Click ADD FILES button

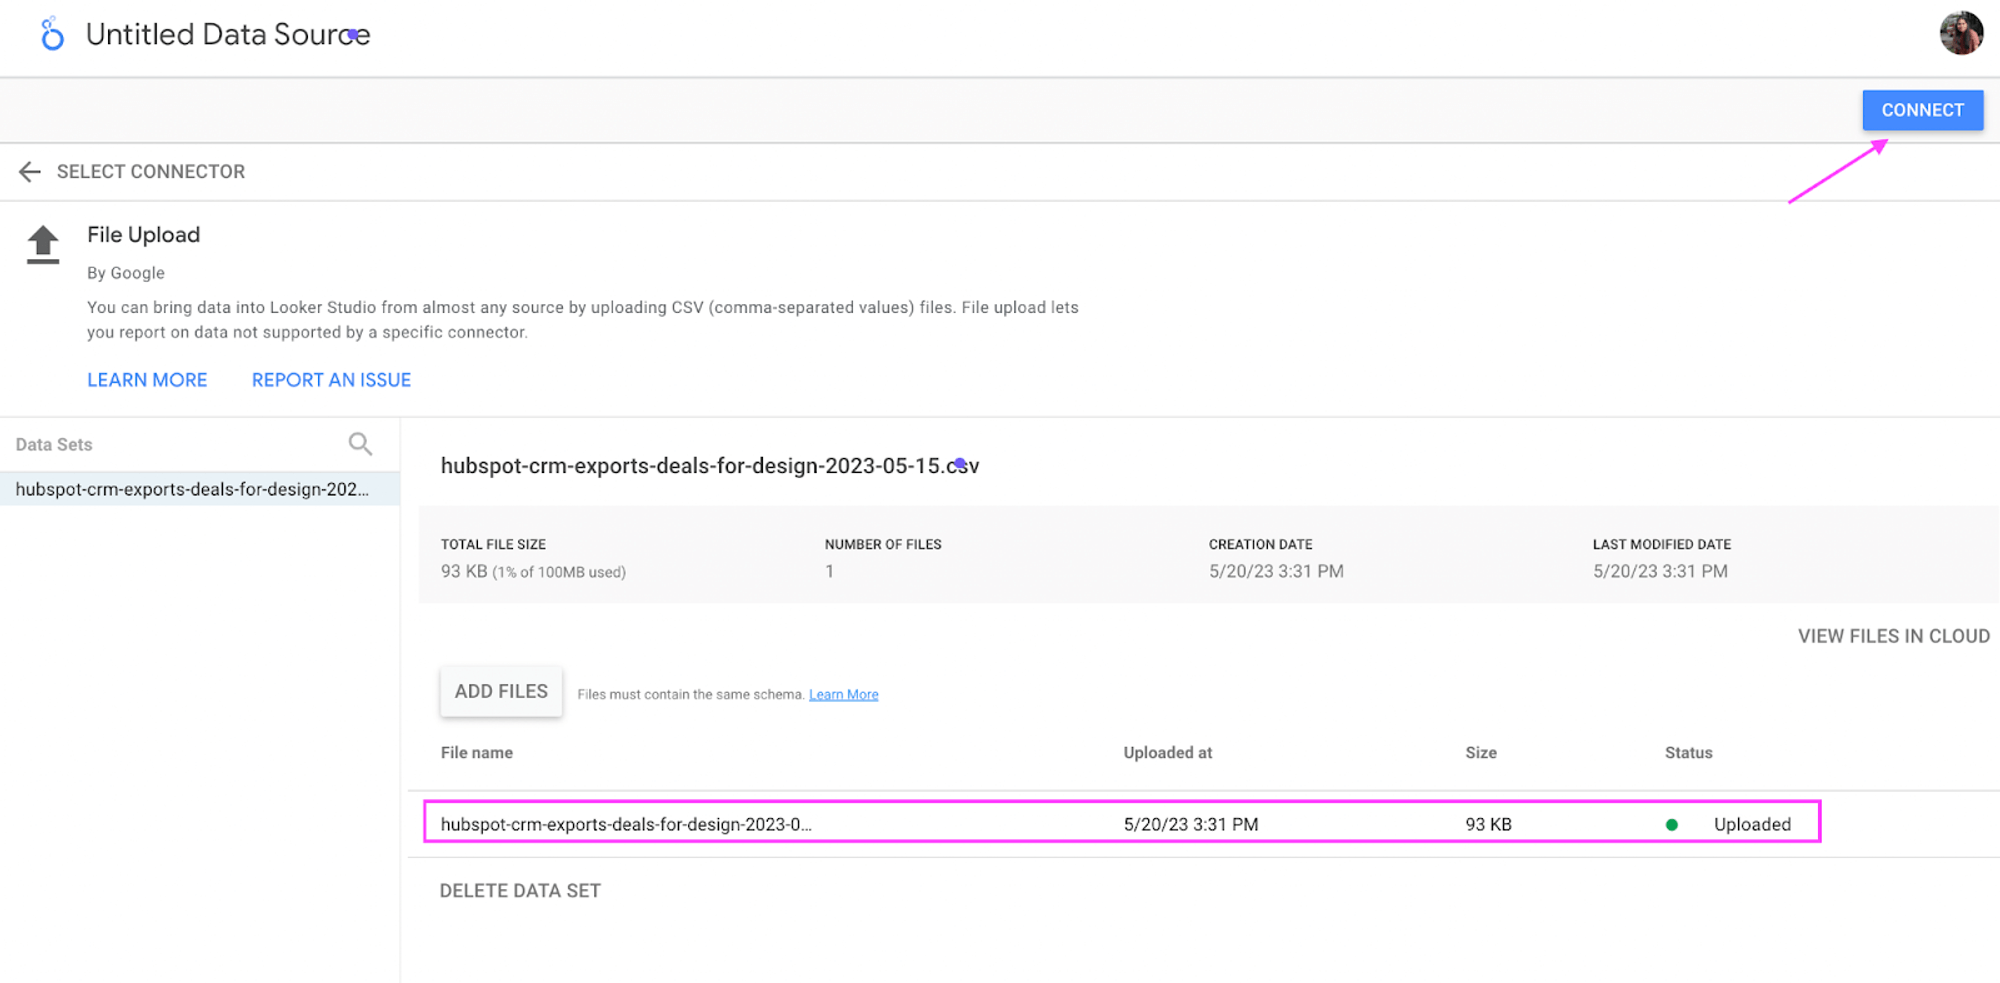501,692
